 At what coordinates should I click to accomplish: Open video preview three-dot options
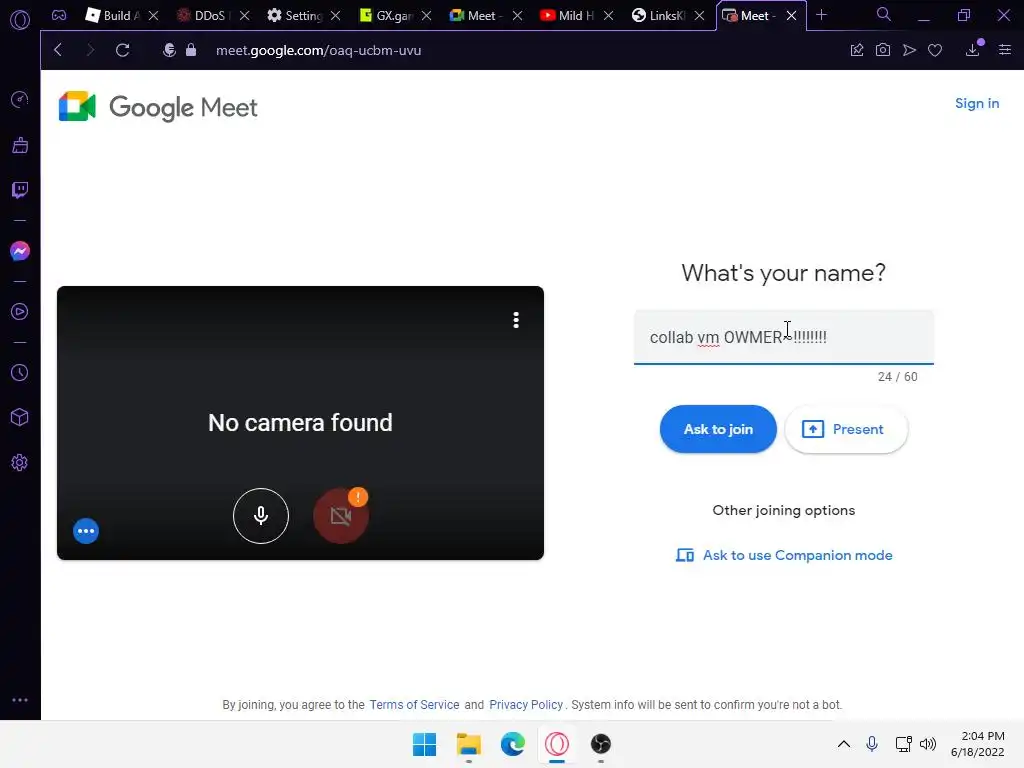(x=516, y=320)
